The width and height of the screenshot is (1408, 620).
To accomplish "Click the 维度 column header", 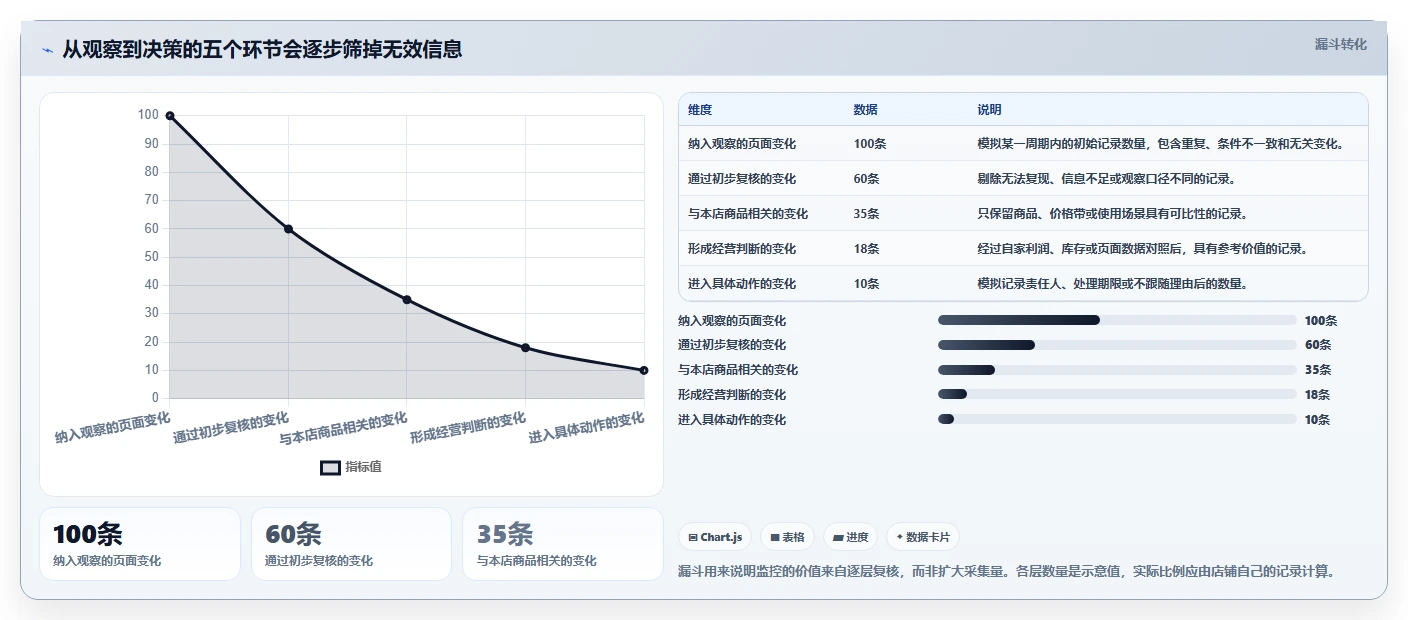I will pos(700,110).
